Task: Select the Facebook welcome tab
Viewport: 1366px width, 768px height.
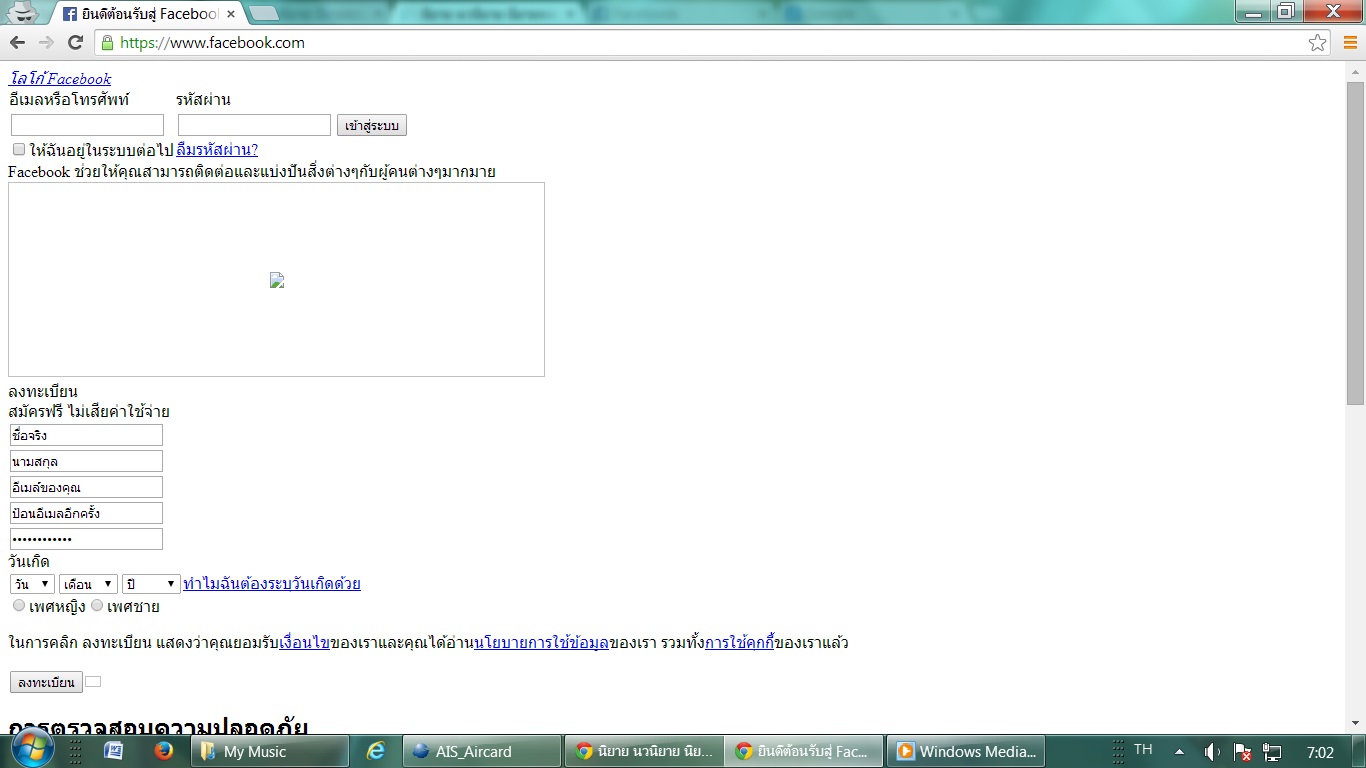Action: (x=147, y=14)
